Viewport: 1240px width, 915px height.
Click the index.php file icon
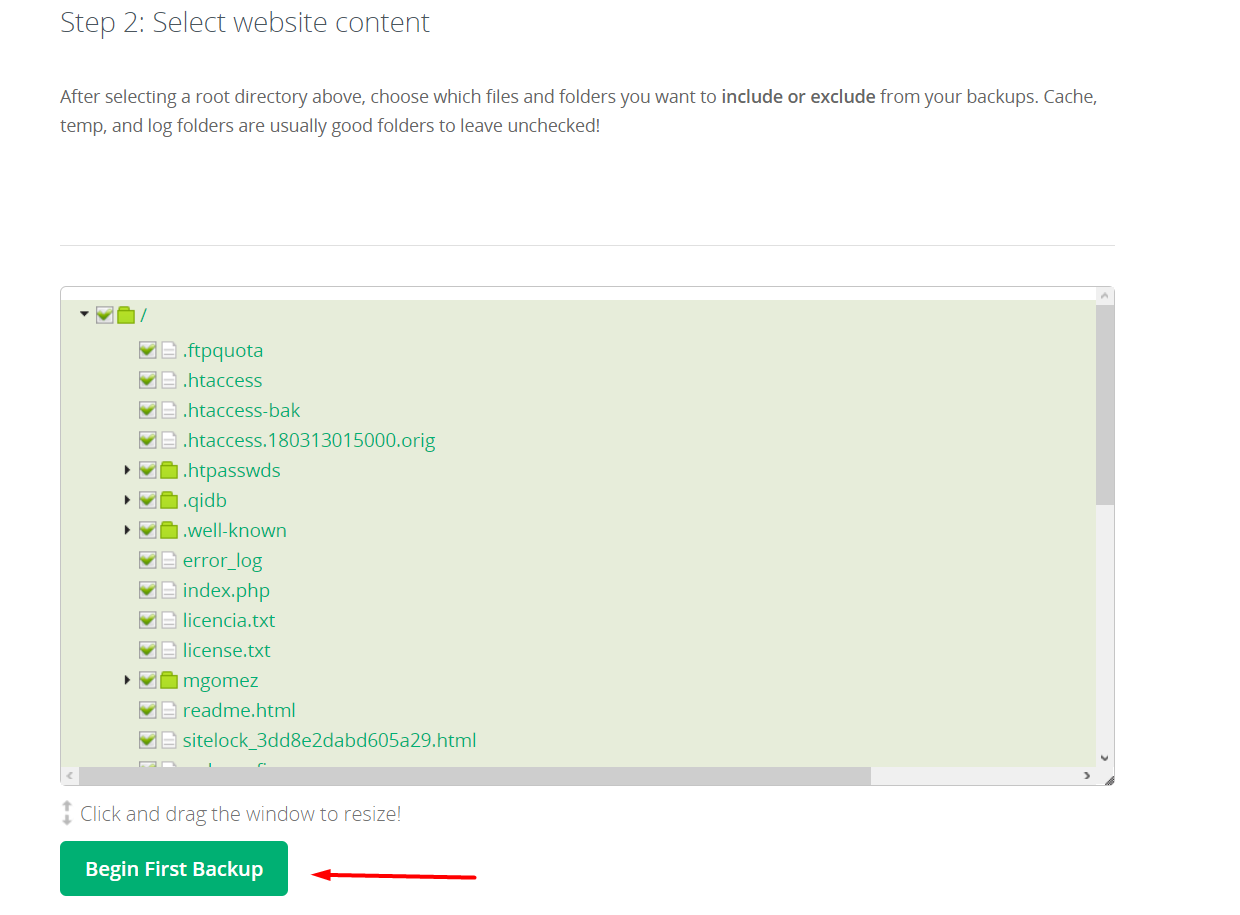[x=169, y=590]
